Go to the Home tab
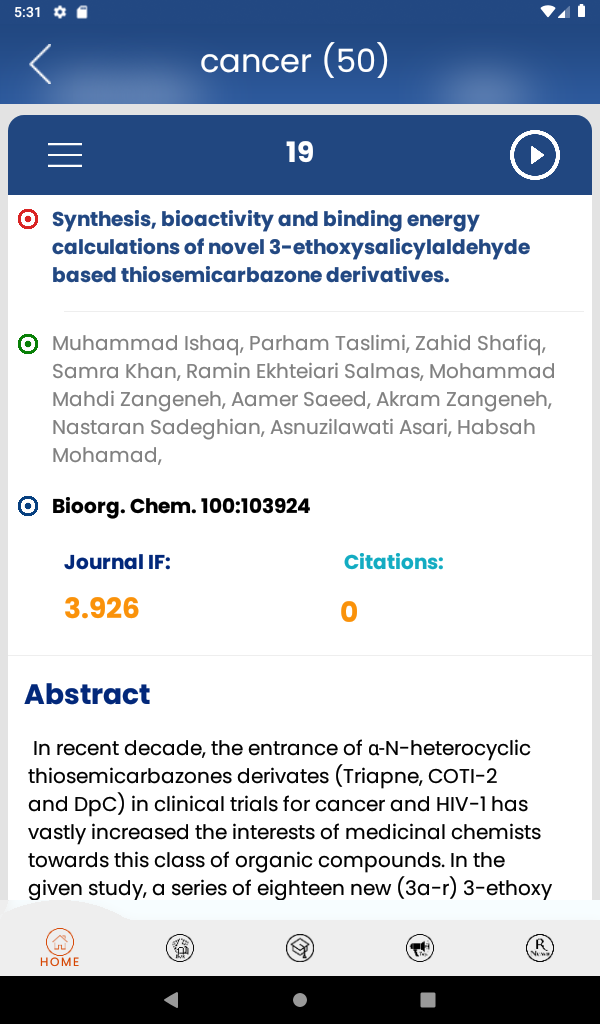This screenshot has height=1024, width=600. (x=60, y=948)
